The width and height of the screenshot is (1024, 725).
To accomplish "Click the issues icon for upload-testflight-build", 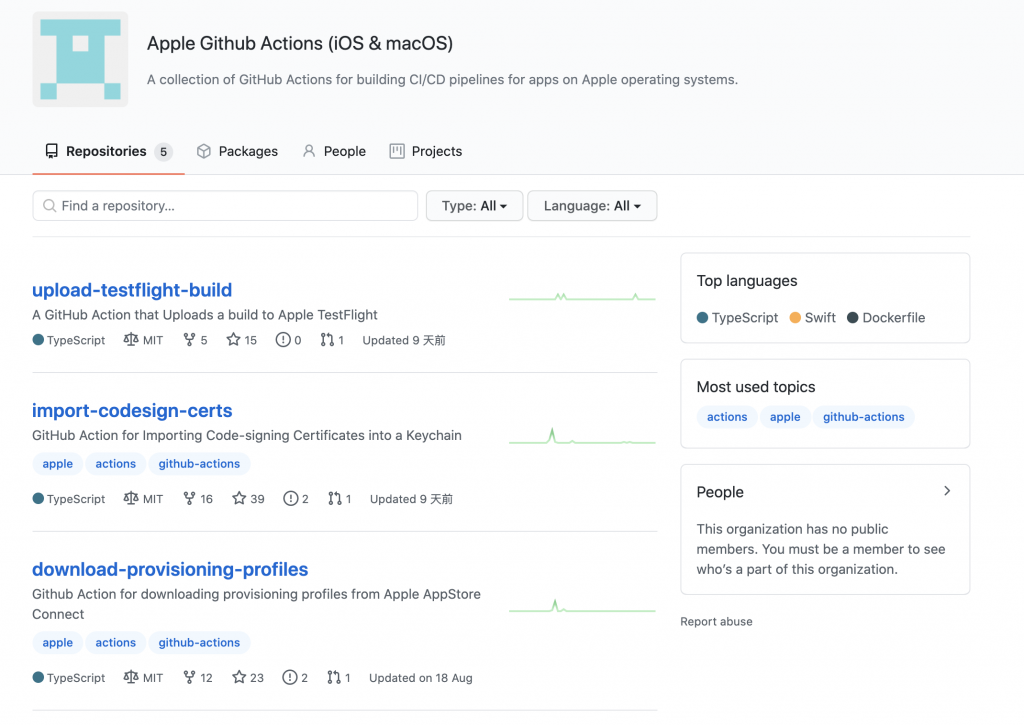I will (x=283, y=340).
